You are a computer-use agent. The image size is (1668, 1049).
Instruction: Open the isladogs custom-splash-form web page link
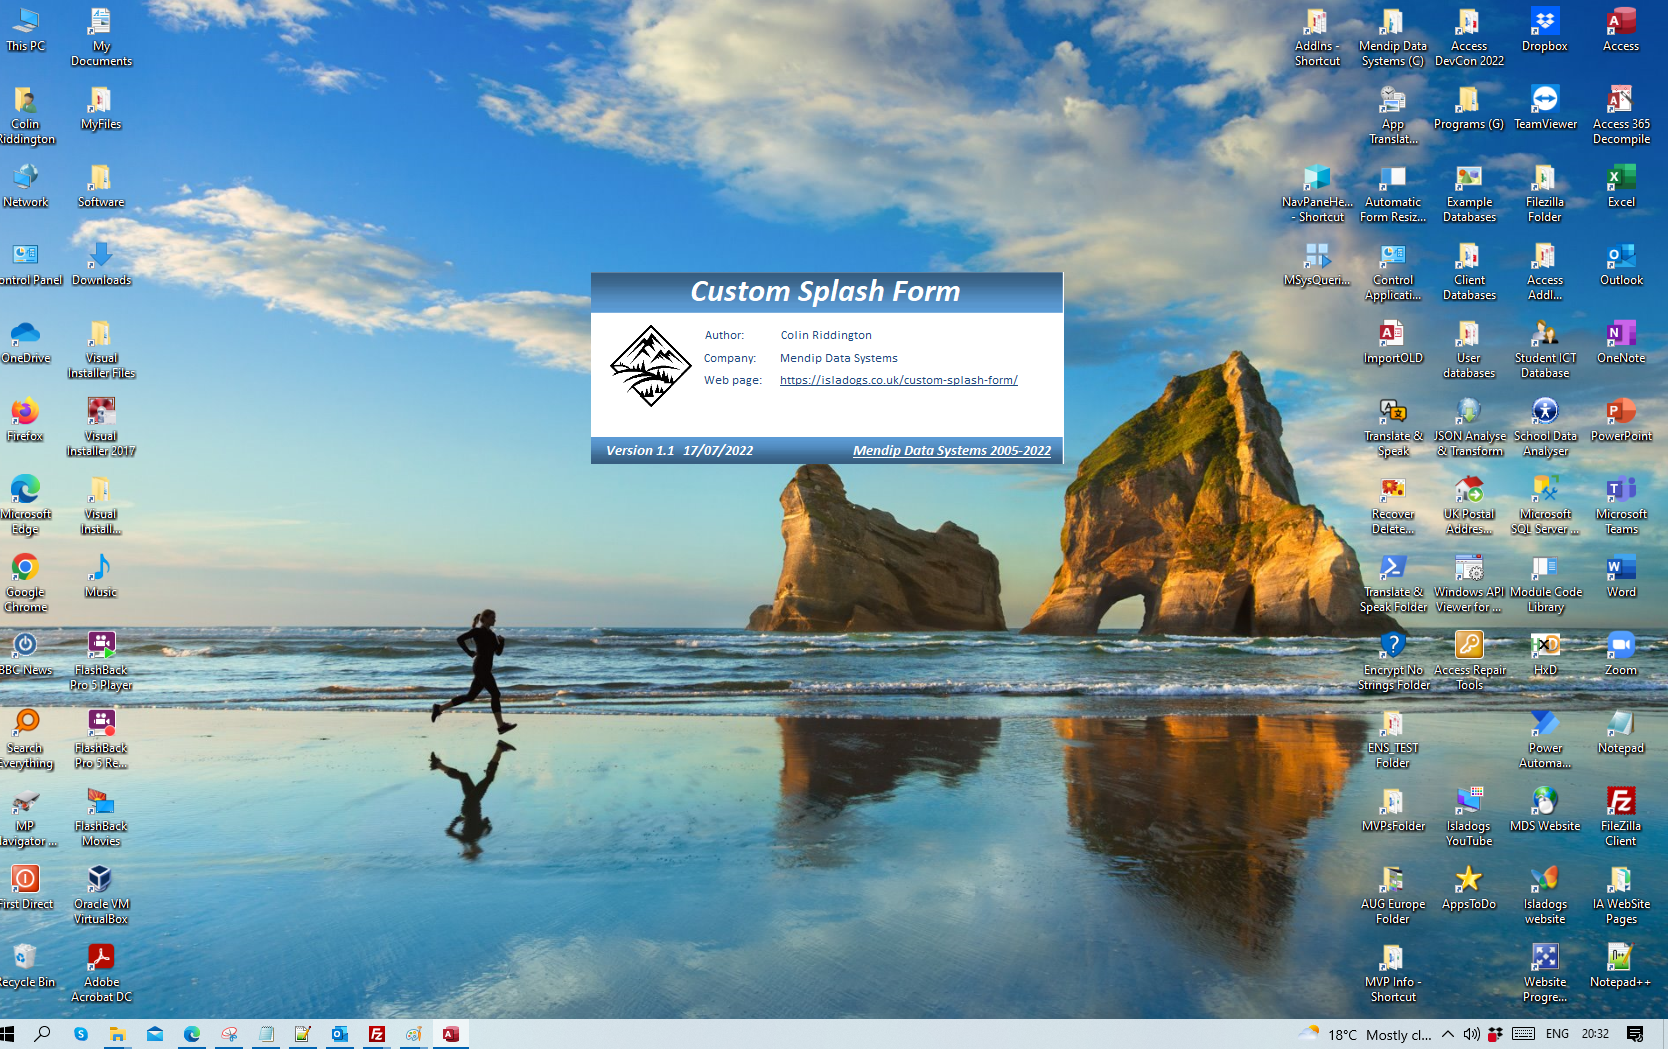coord(898,380)
